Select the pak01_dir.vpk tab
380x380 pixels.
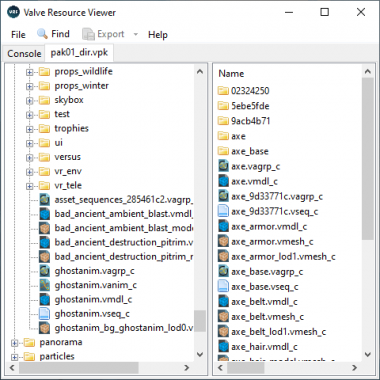(x=79, y=53)
